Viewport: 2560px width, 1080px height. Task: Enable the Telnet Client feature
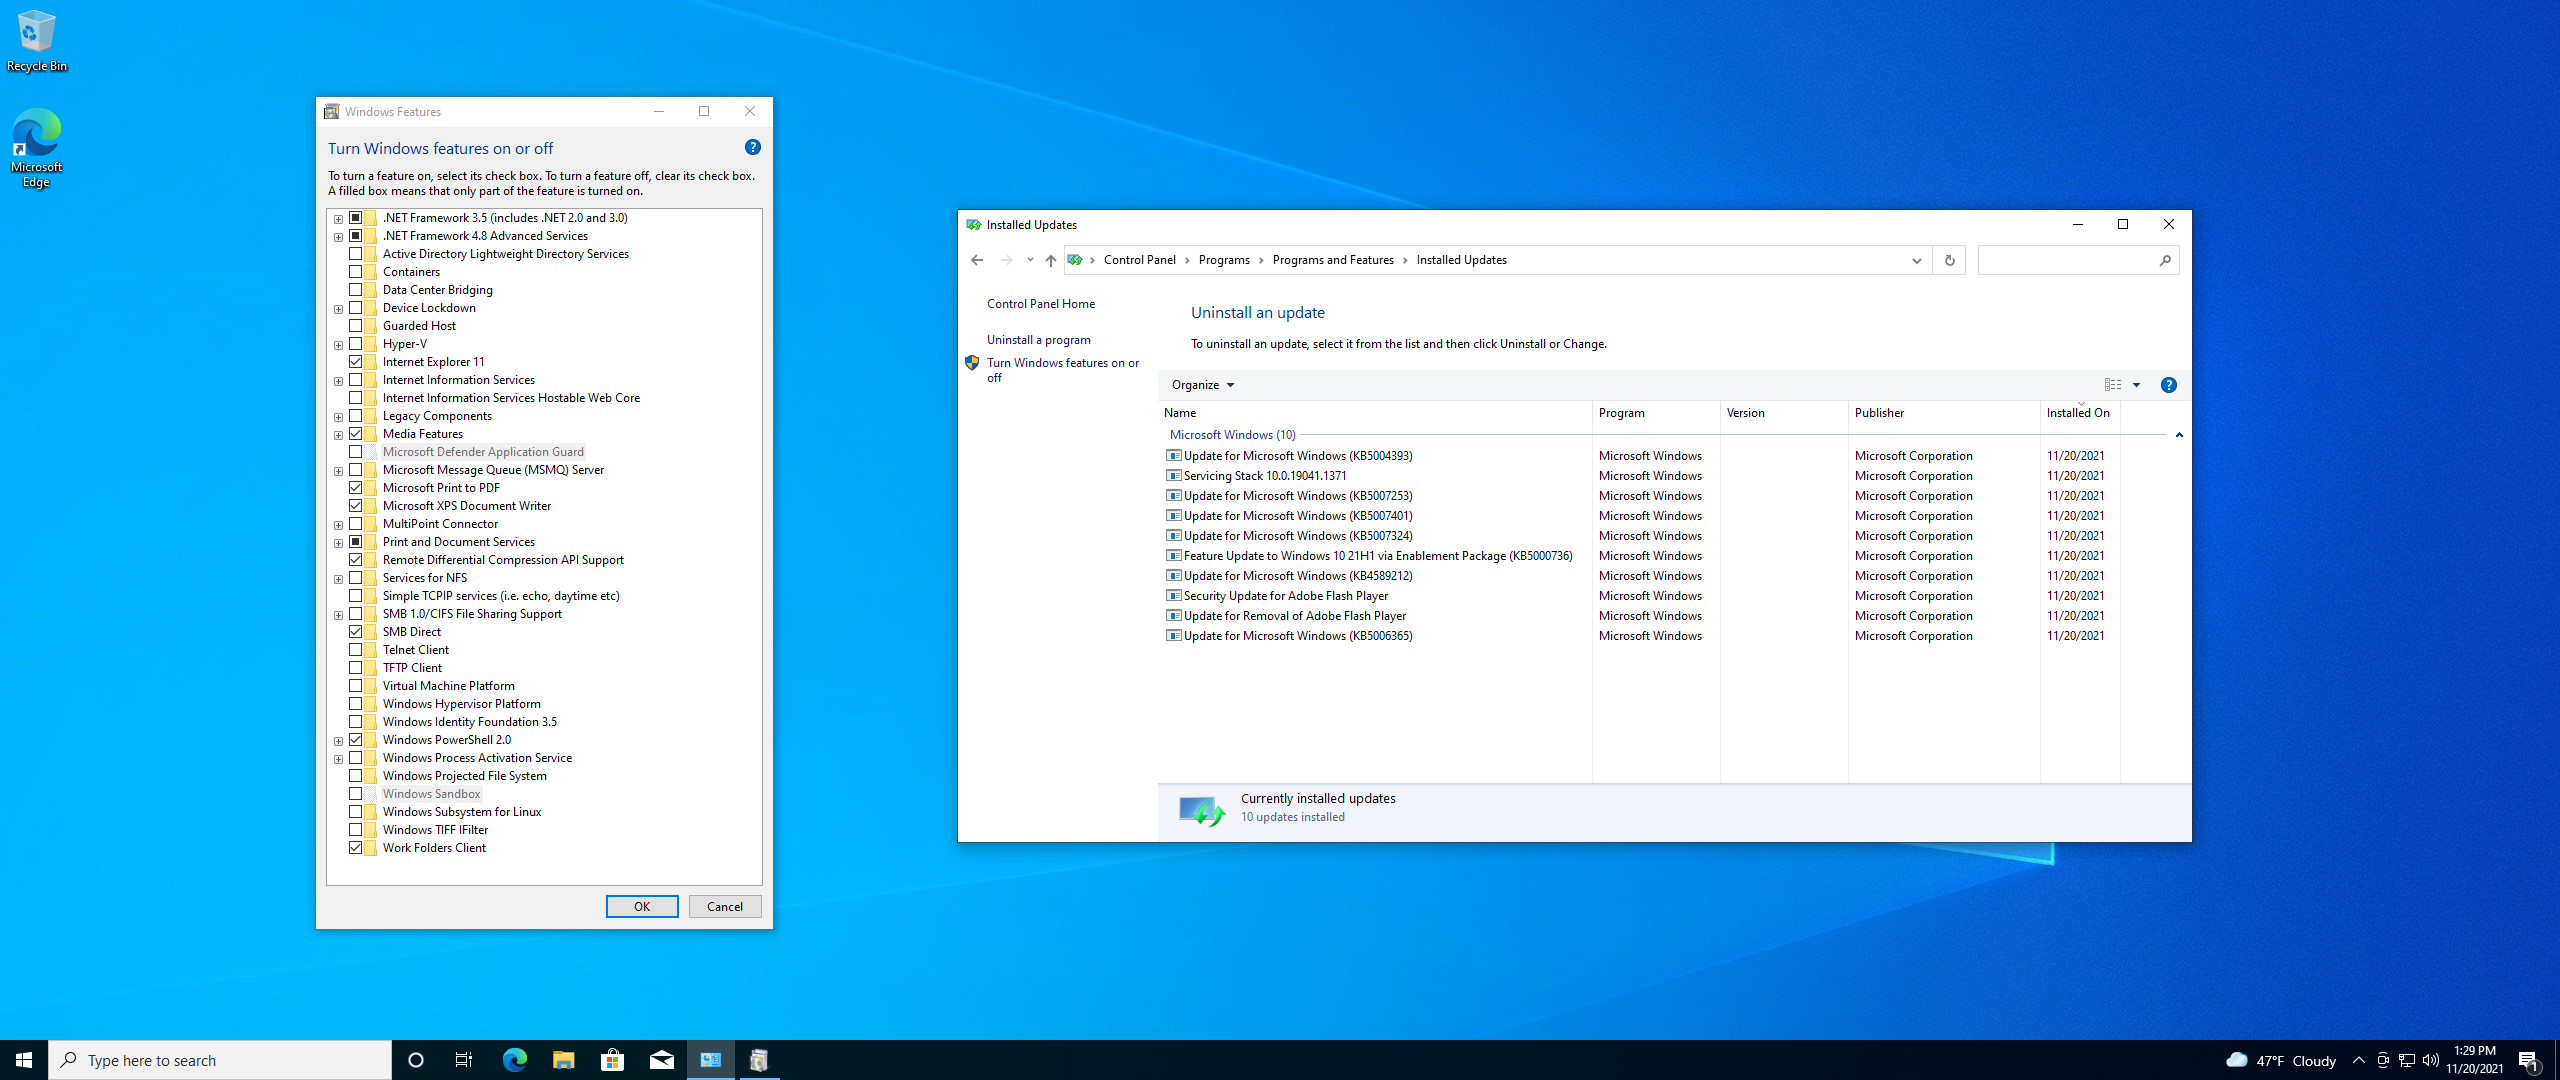click(x=355, y=650)
